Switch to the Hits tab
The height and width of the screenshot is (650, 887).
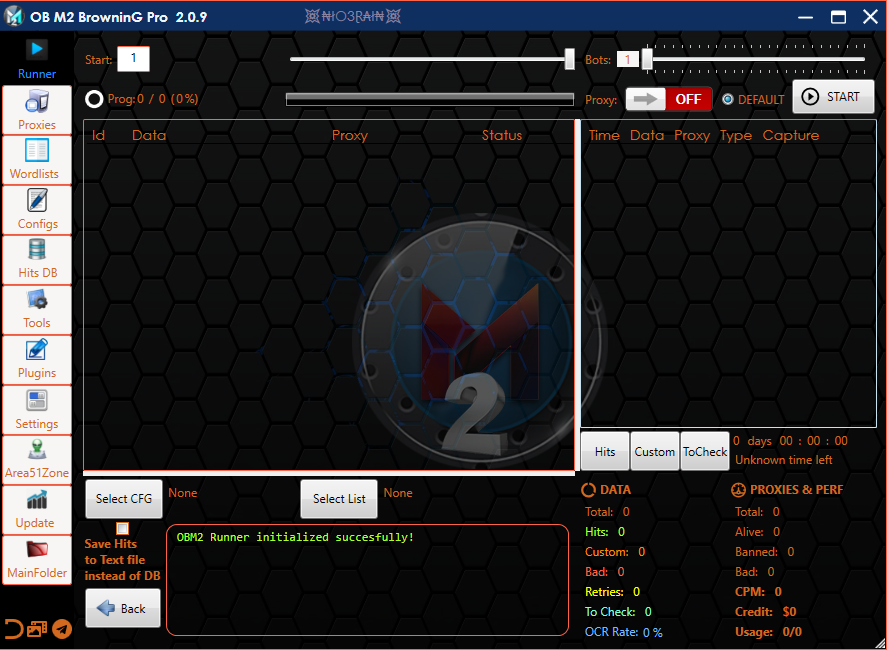(605, 451)
